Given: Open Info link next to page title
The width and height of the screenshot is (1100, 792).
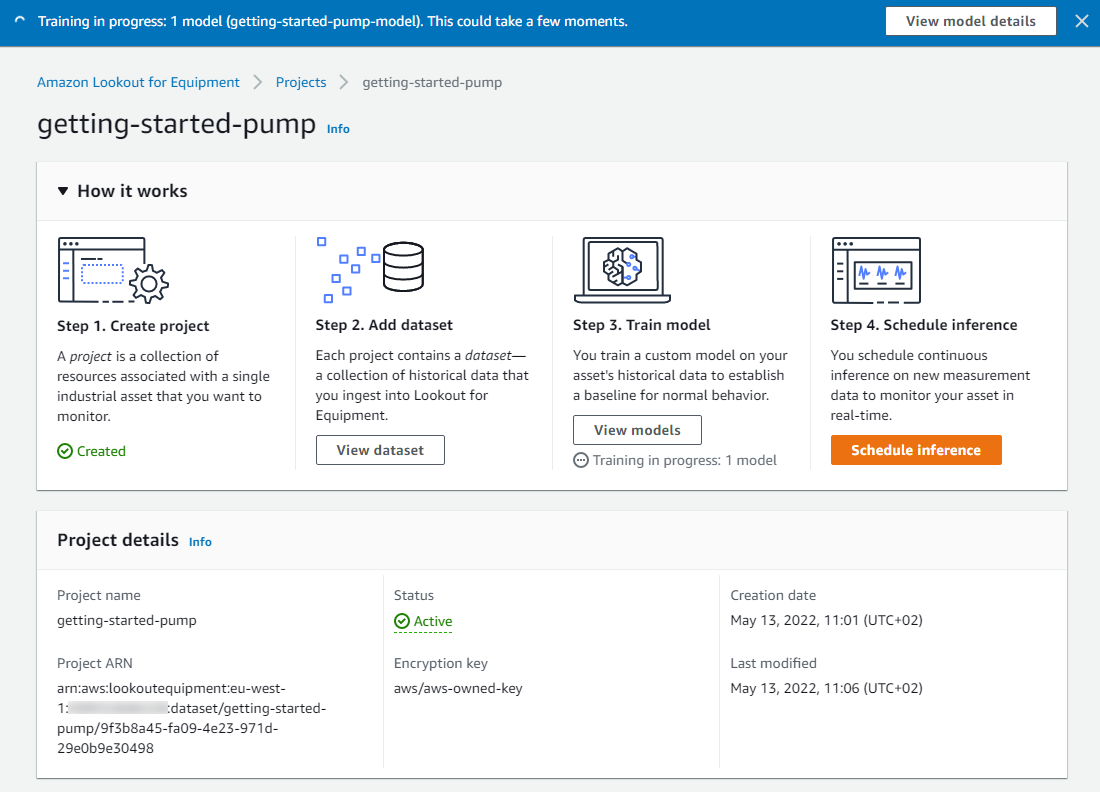Looking at the screenshot, I should [x=338, y=129].
